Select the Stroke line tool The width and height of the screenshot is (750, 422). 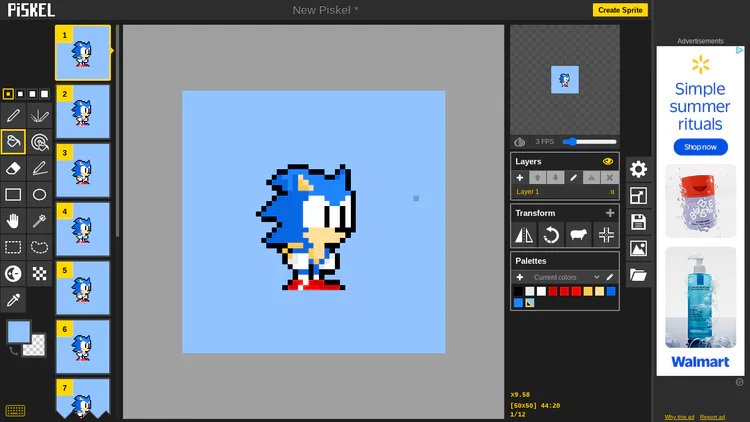point(39,168)
